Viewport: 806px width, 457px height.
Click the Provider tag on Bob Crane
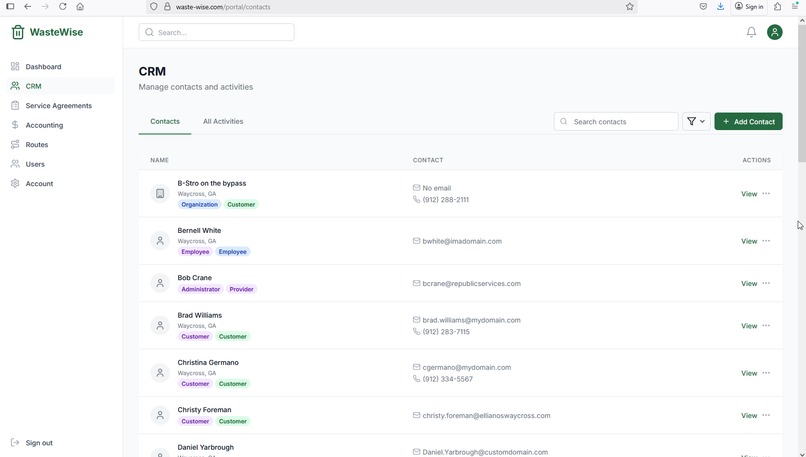coord(242,289)
